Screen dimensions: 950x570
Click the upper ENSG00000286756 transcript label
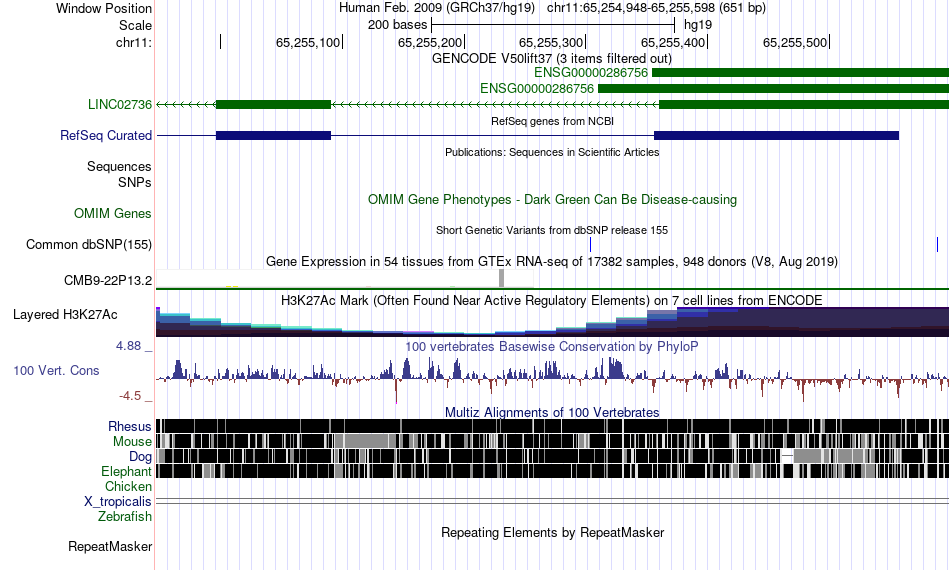(591, 73)
